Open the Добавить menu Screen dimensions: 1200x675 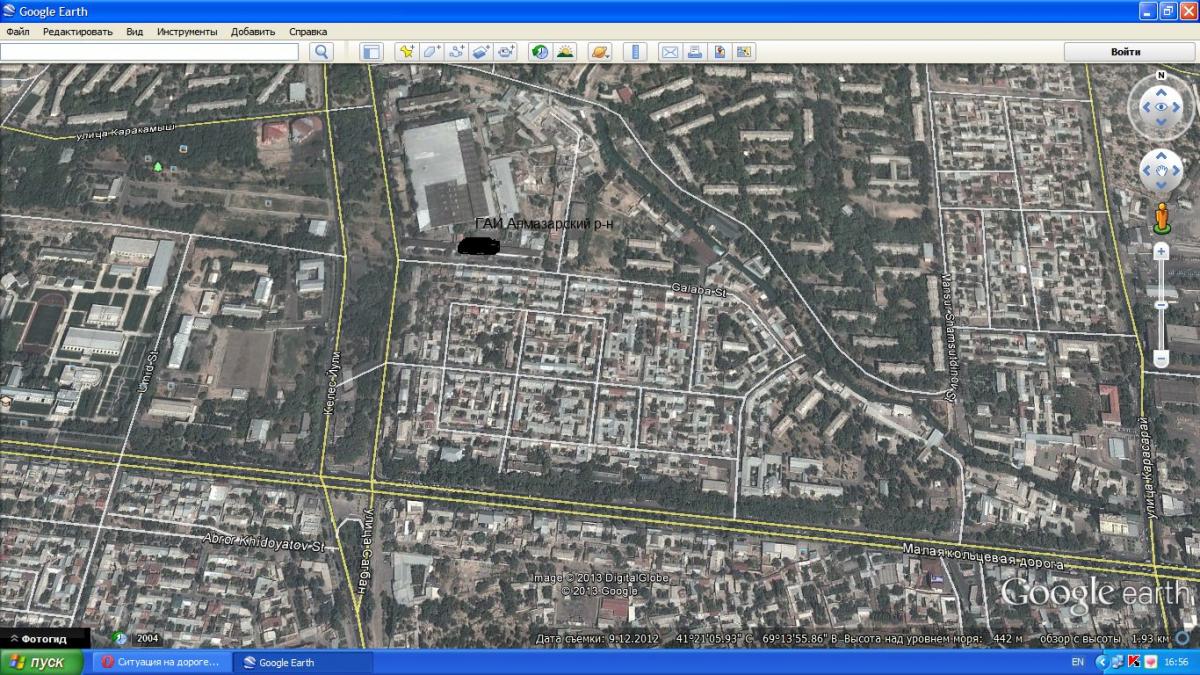click(252, 31)
